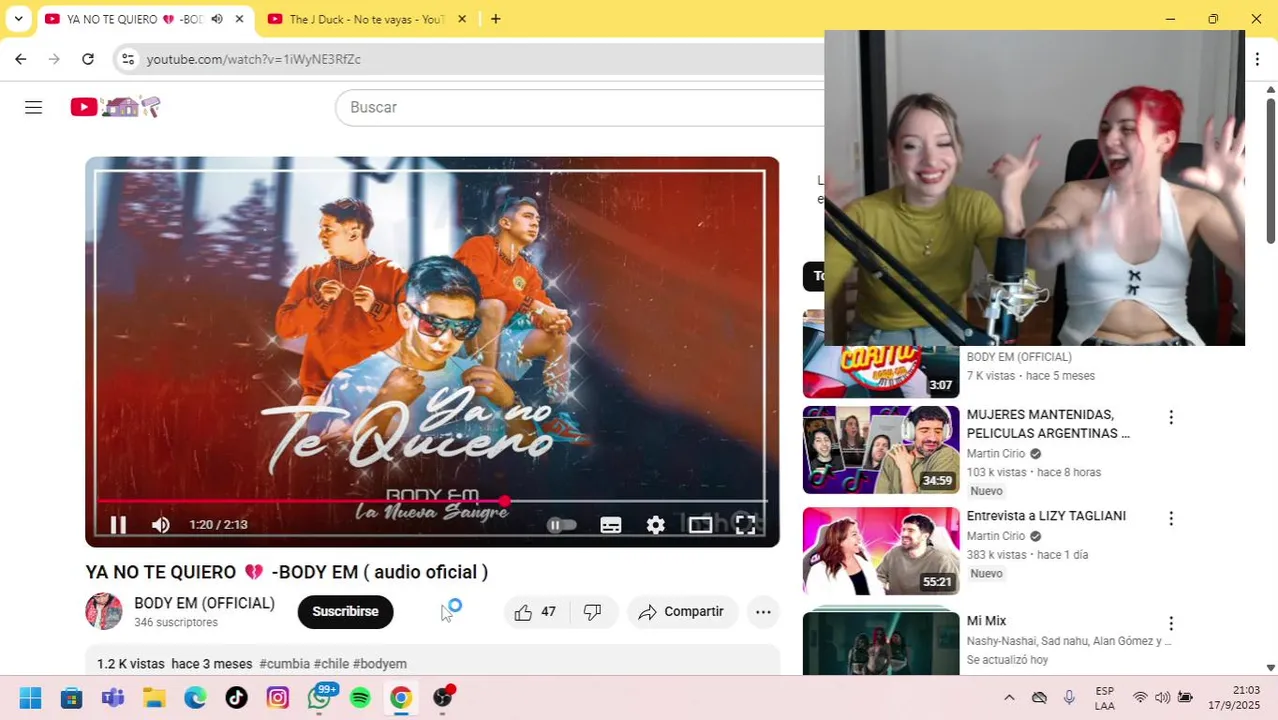Like the video with thumbs up
The height and width of the screenshot is (720, 1278).
tap(535, 612)
